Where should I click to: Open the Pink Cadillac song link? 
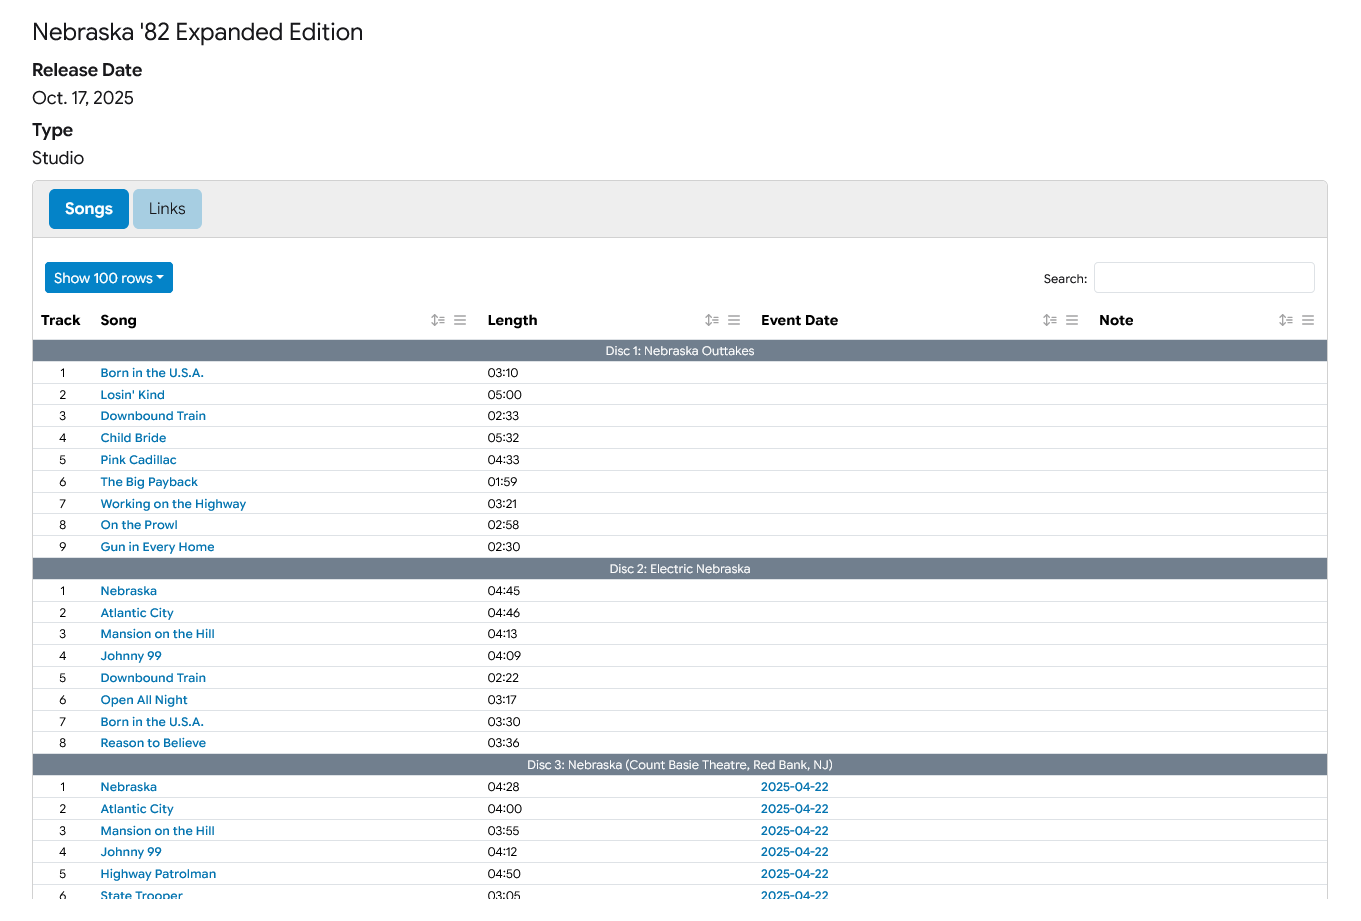[x=138, y=460]
